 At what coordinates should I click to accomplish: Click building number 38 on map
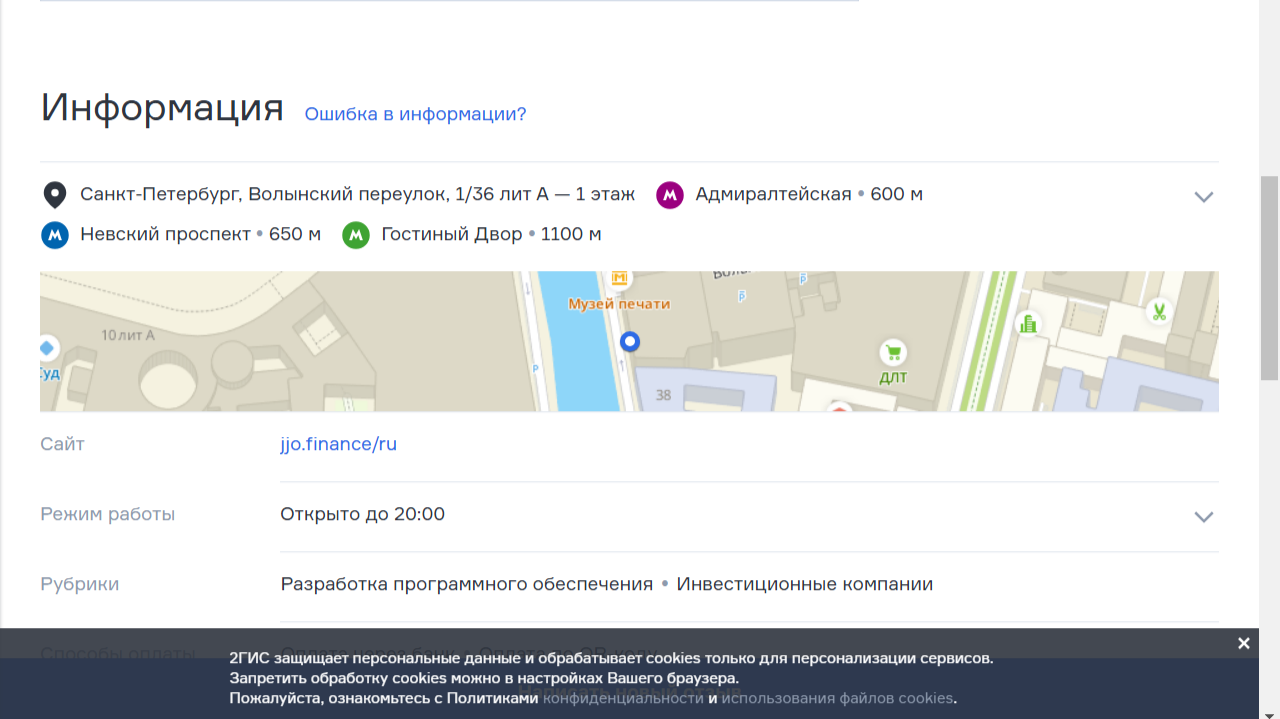(663, 395)
